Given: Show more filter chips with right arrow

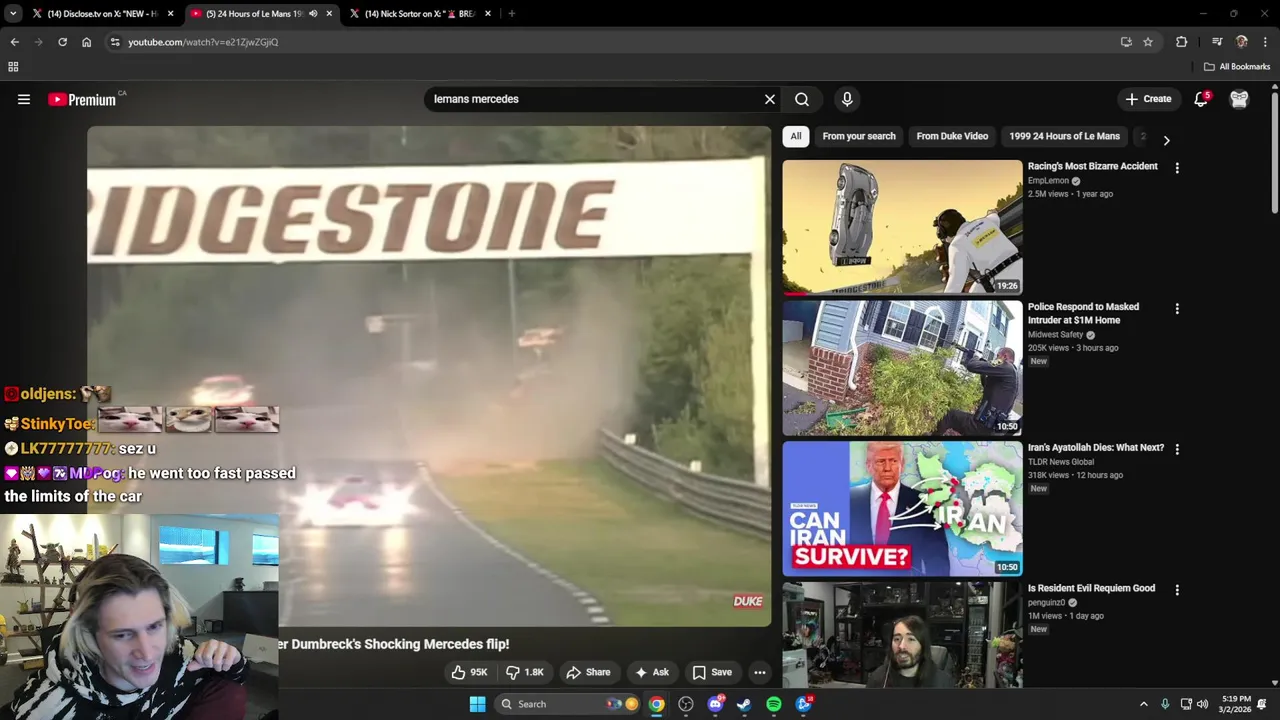Looking at the screenshot, I should 1166,140.
